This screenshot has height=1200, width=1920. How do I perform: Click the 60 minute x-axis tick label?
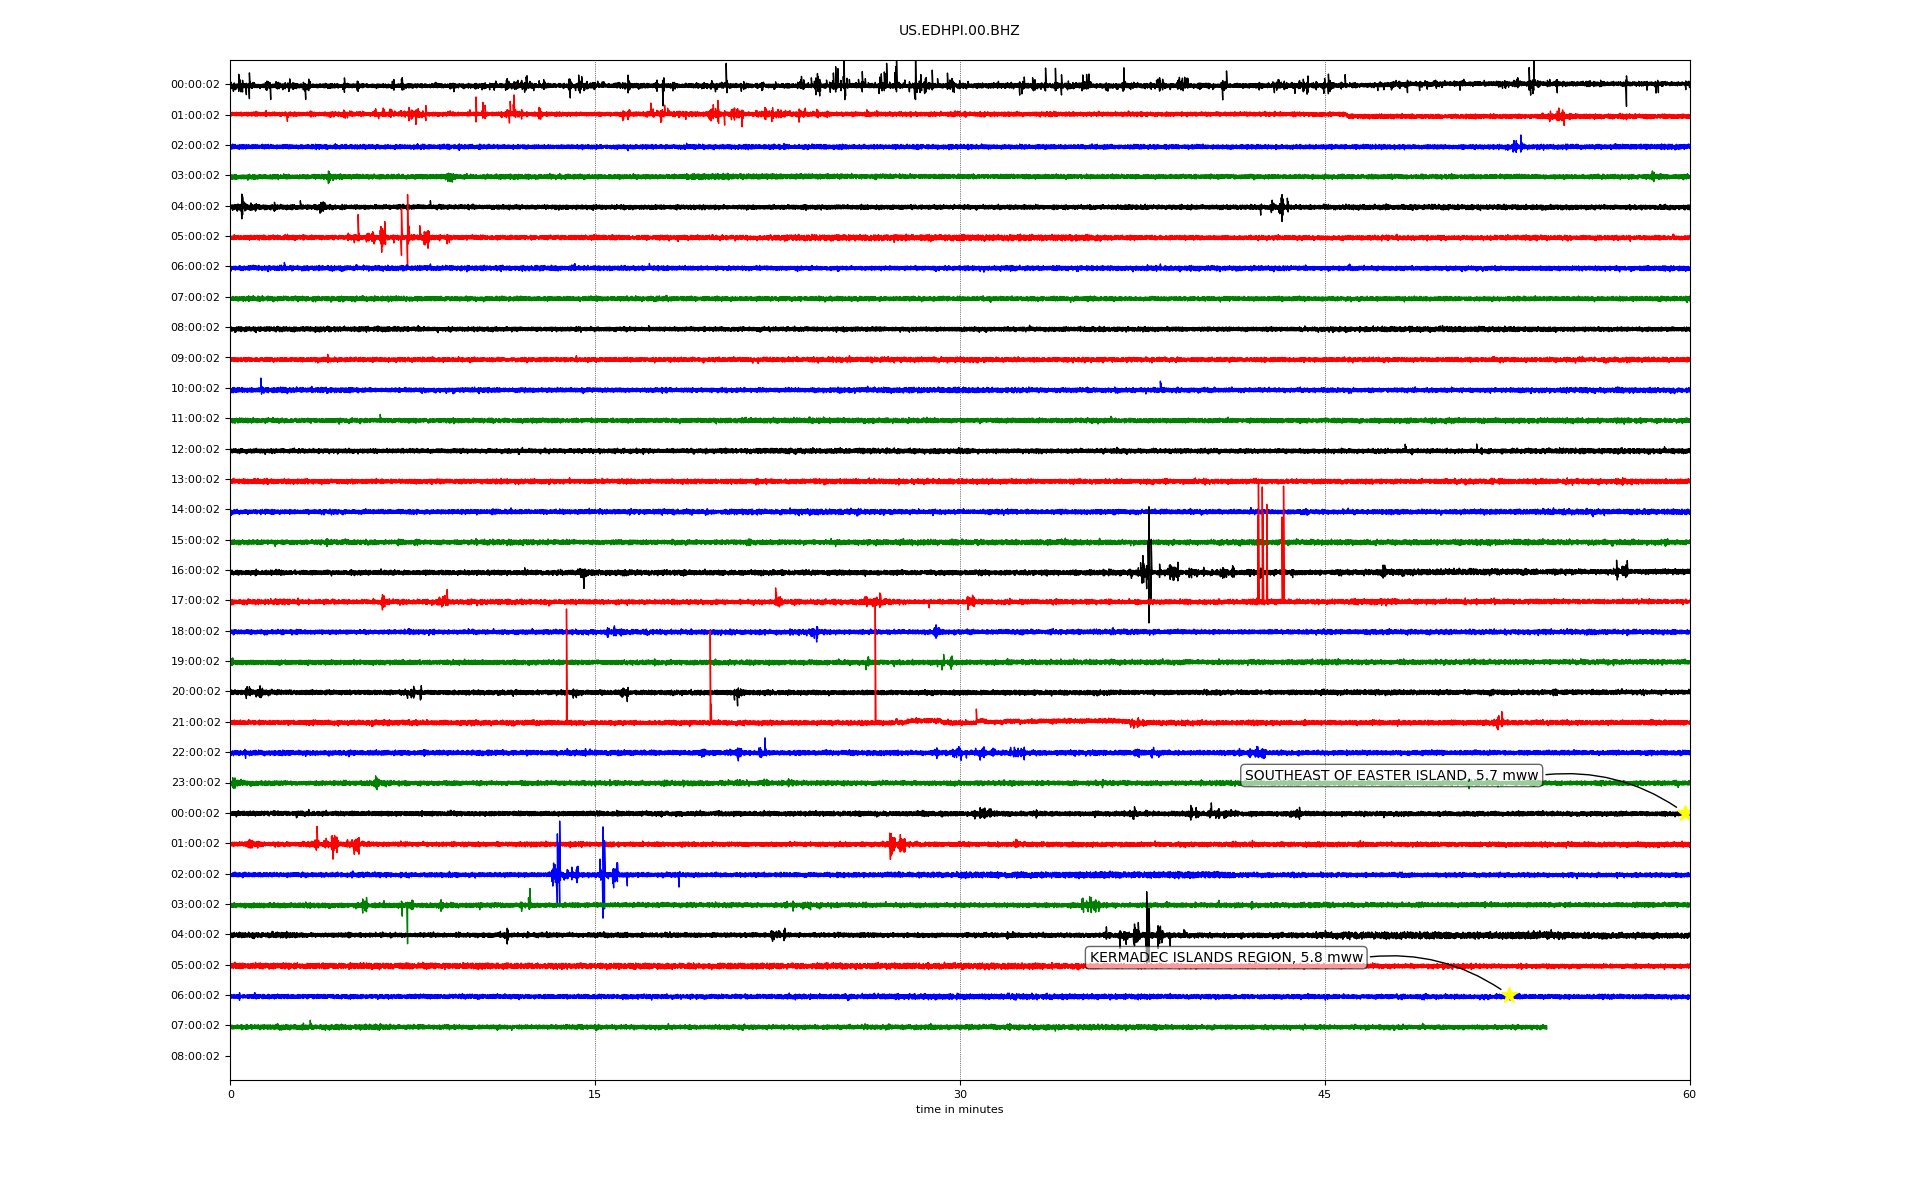(1689, 1095)
